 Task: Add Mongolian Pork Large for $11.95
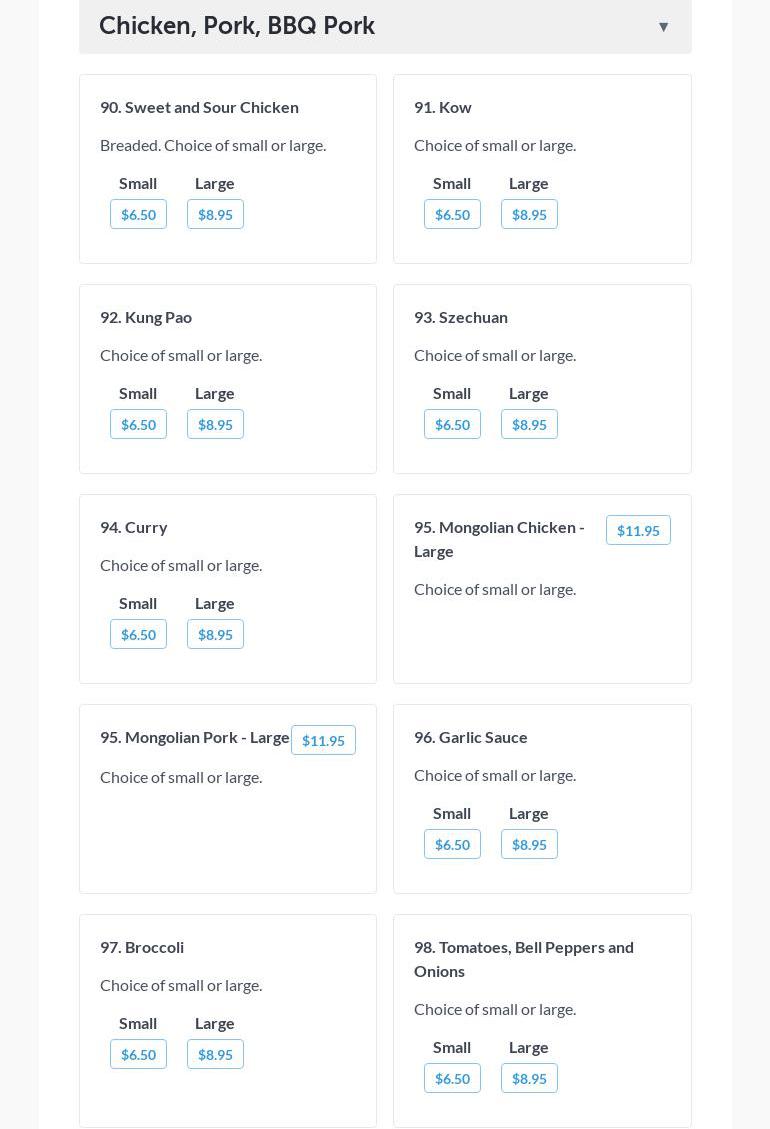pyautogui.click(x=323, y=740)
